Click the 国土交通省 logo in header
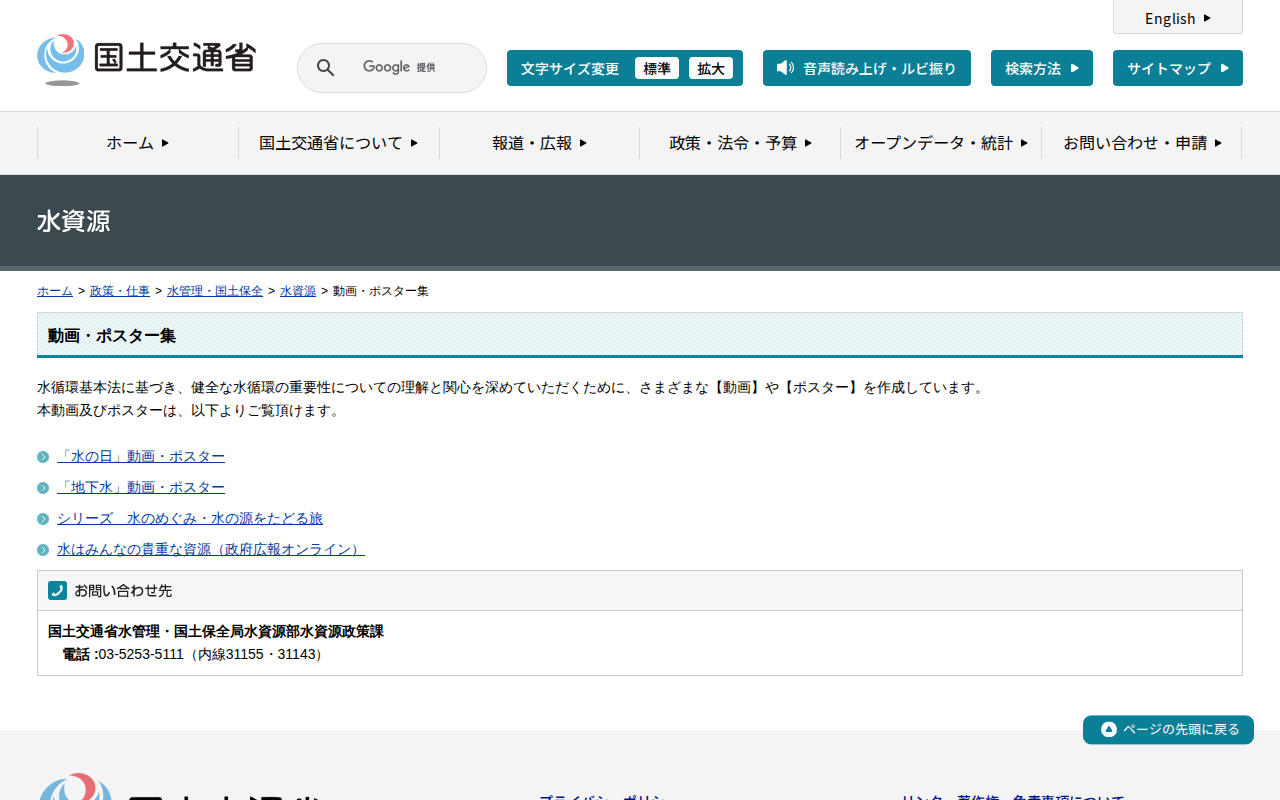This screenshot has width=1280, height=800. [x=146, y=59]
